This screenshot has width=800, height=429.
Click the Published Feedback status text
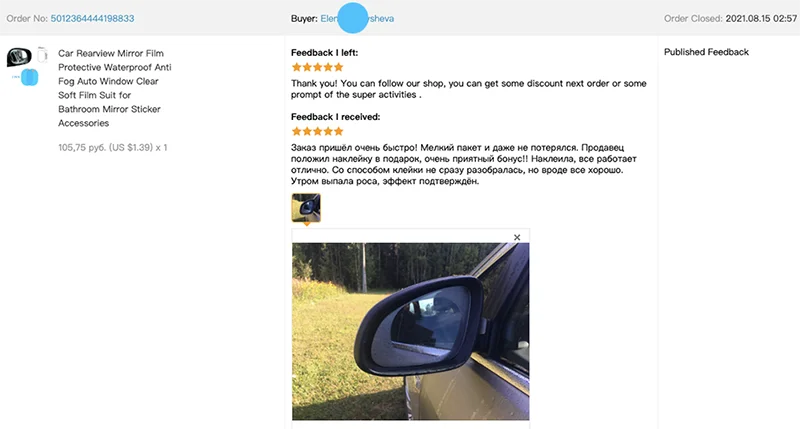point(706,52)
